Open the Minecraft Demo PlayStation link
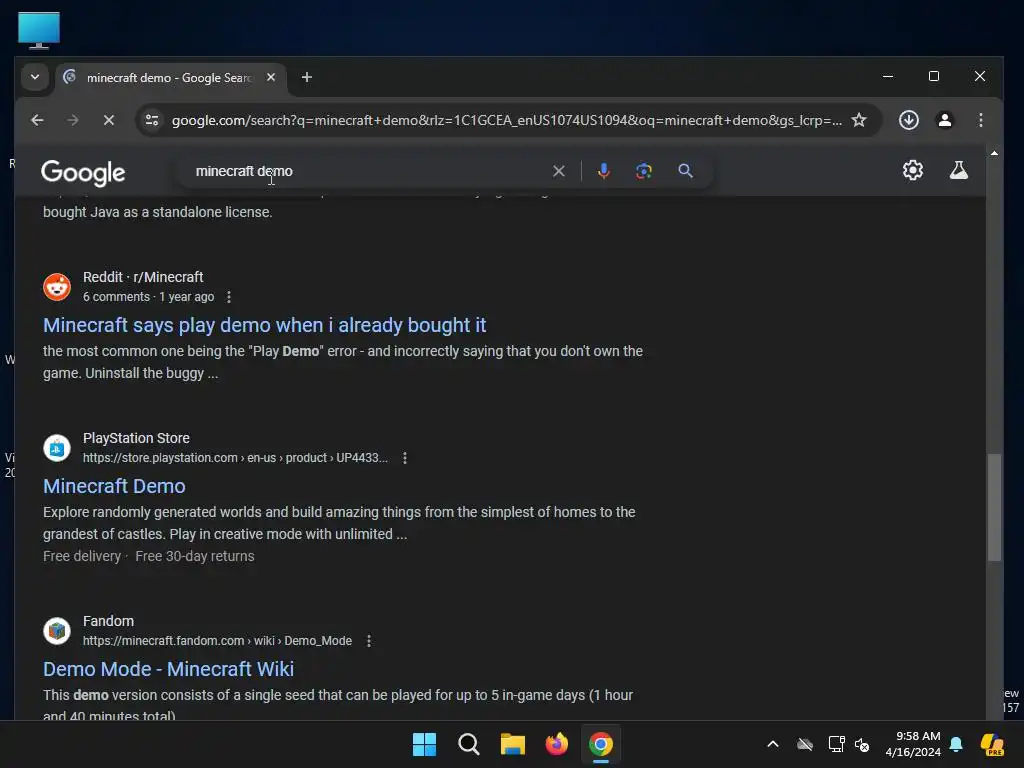This screenshot has width=1024, height=768. (x=114, y=486)
